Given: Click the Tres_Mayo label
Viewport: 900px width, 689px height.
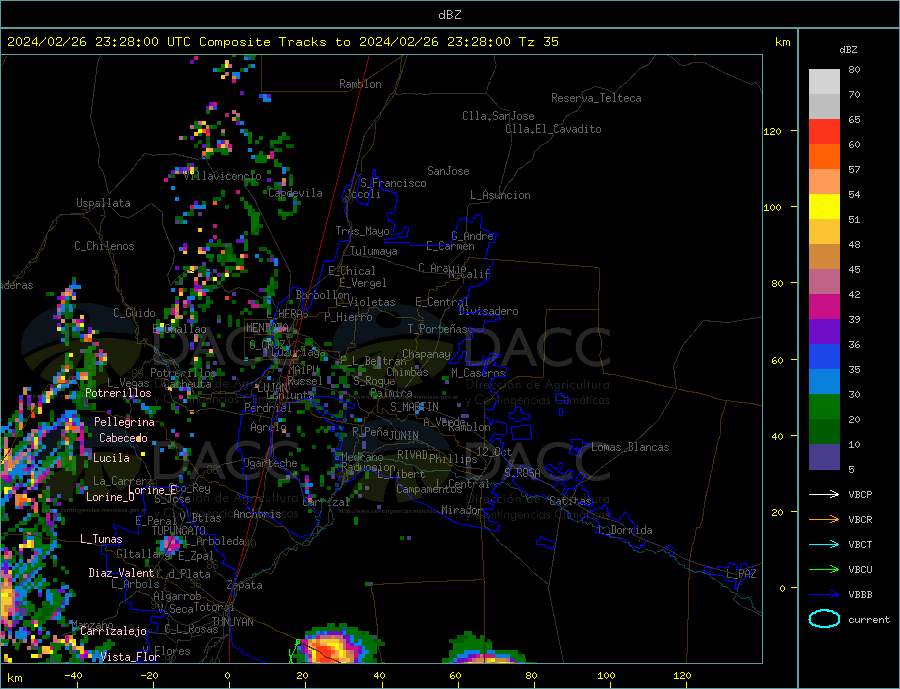Looking at the screenshot, I should tap(362, 231).
